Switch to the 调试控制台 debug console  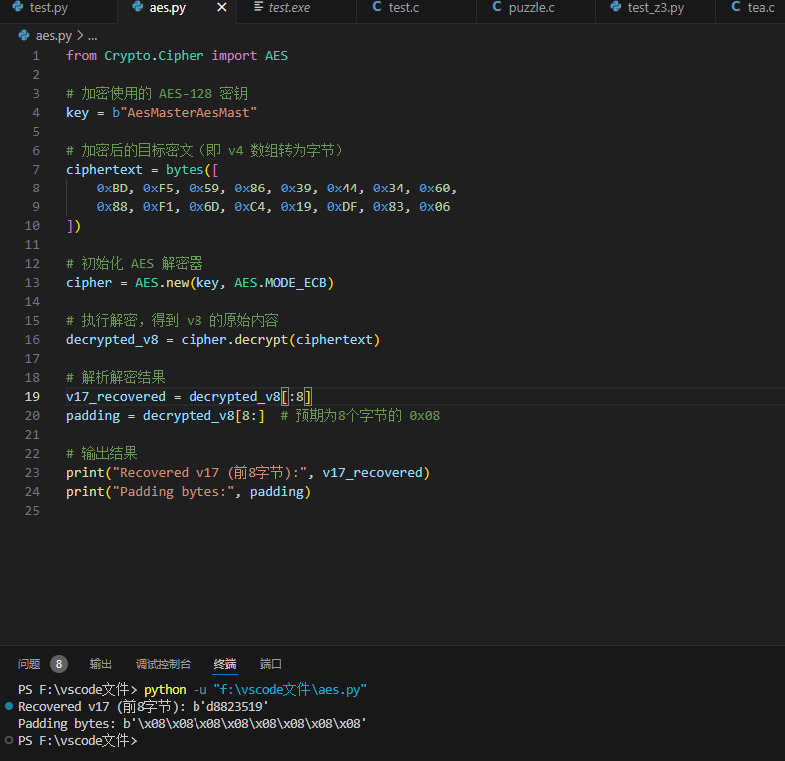[x=163, y=664]
